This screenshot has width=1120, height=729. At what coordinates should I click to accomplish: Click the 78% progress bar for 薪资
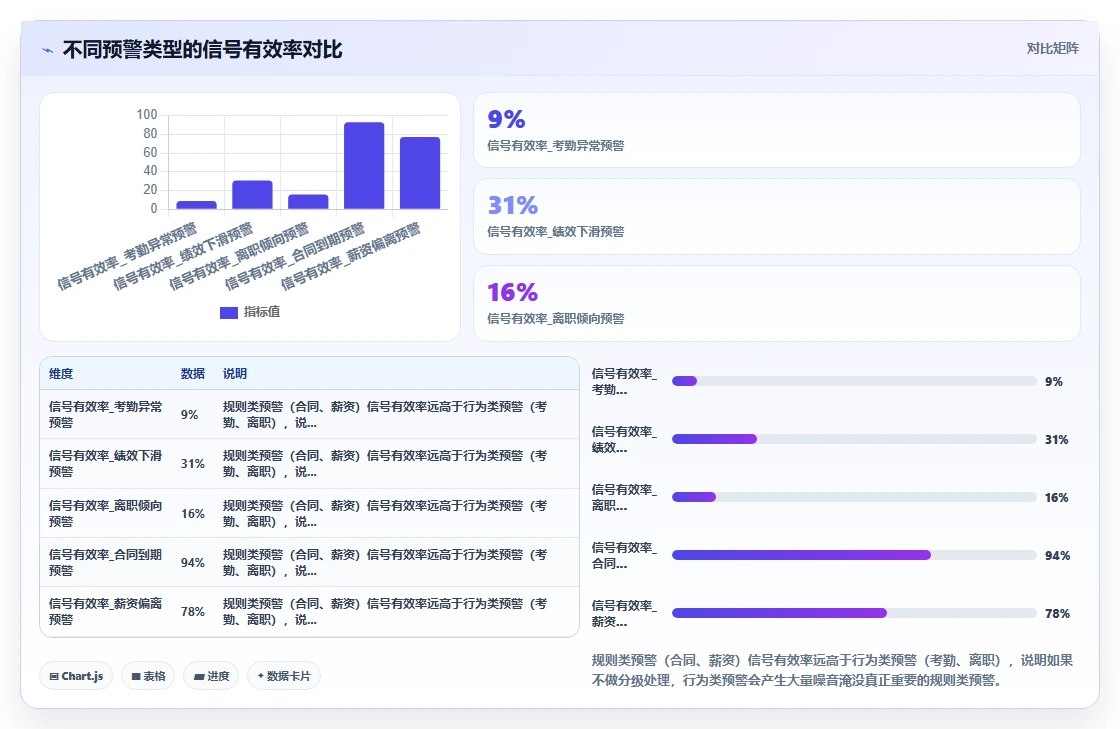point(854,613)
